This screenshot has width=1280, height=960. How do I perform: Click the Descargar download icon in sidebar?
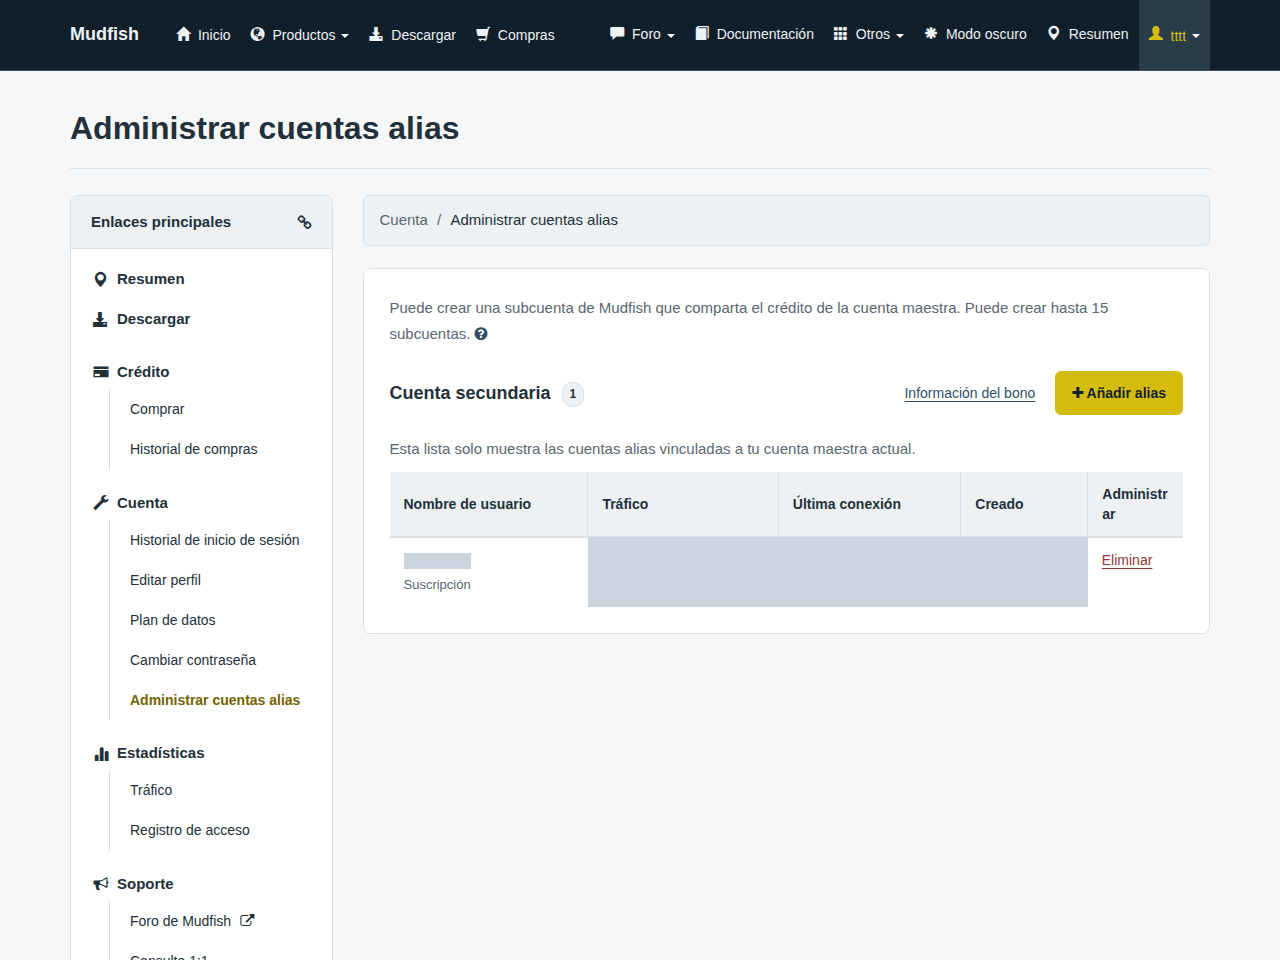point(100,319)
